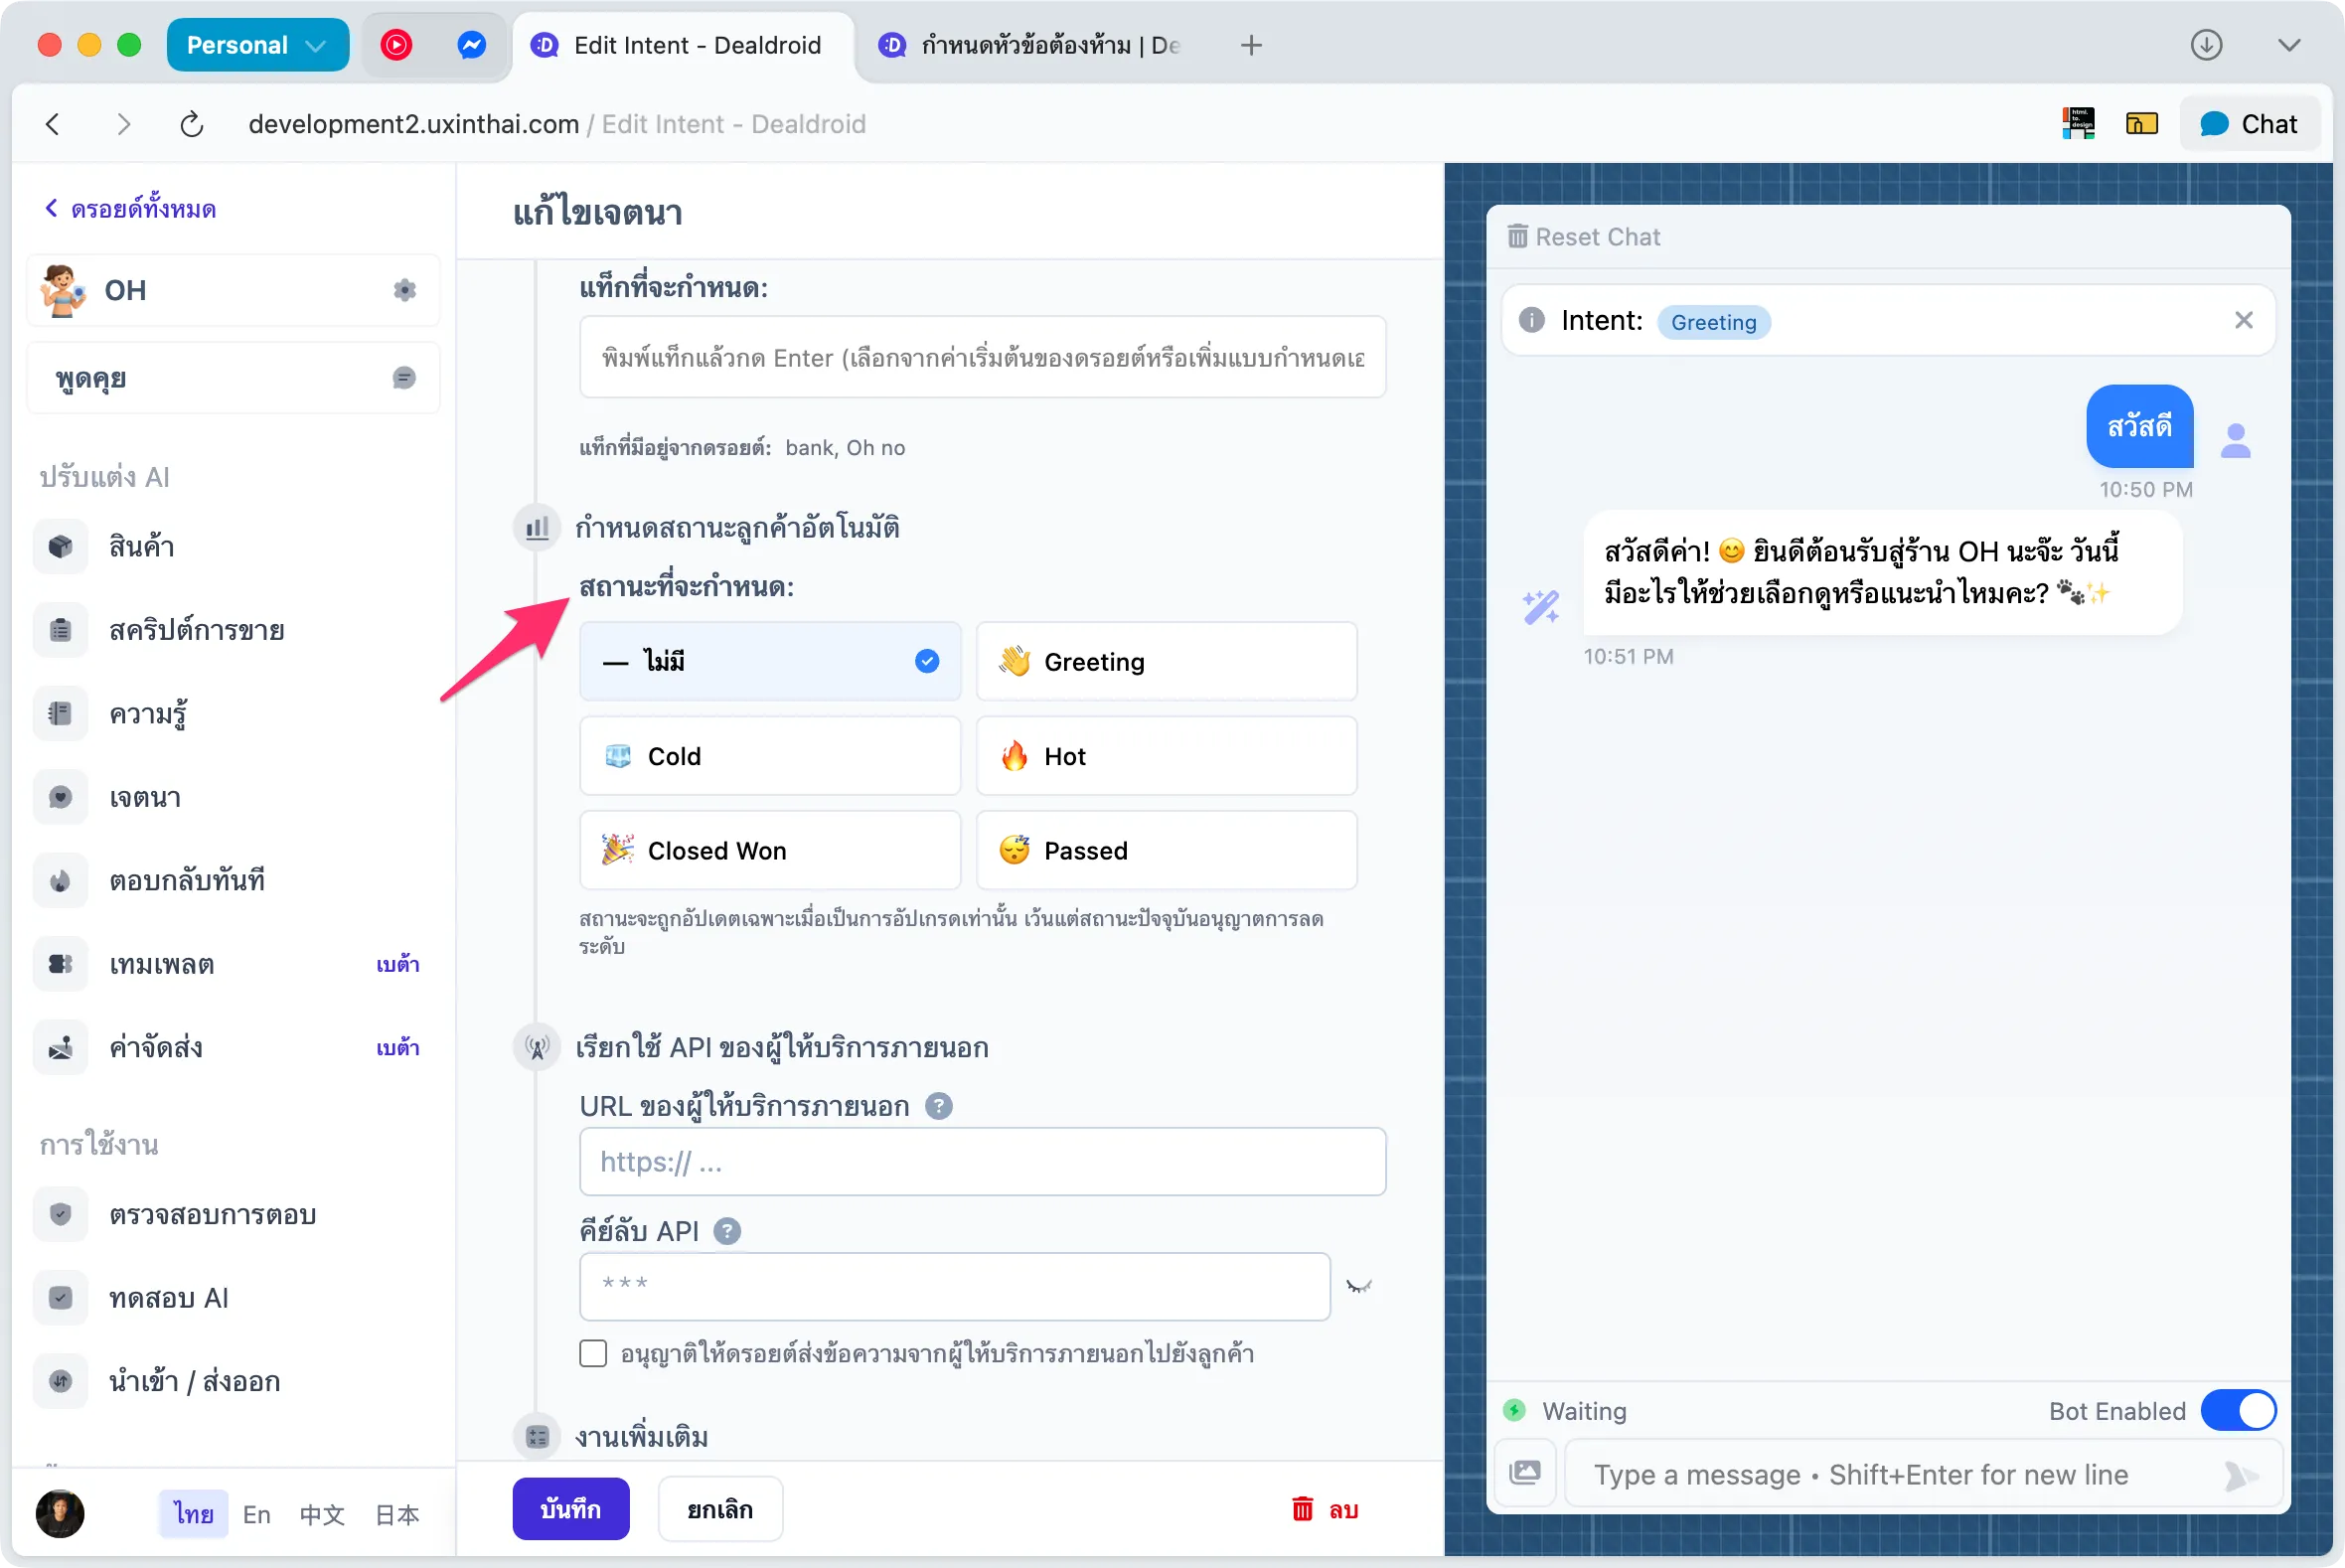Screen dimensions: 2345x1568
Task: Open the downloads dropdown in browser toolbar
Action: point(2207,45)
